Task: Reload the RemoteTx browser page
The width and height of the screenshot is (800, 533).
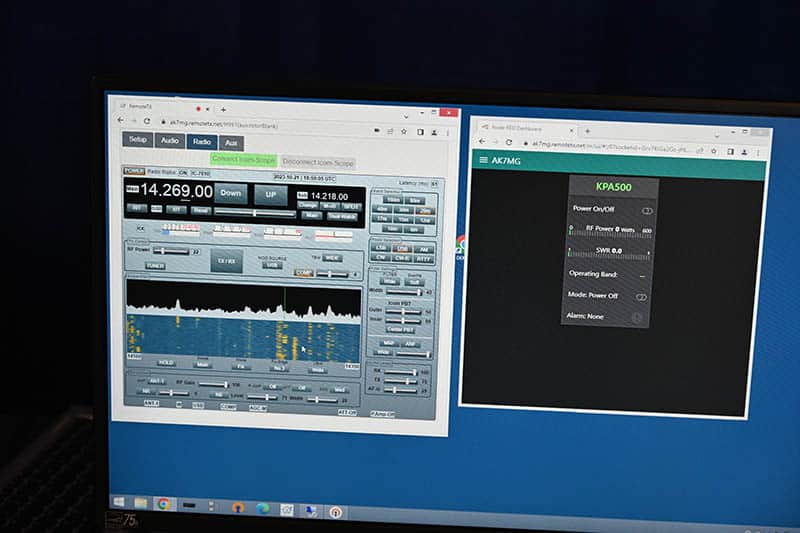Action: [147, 121]
